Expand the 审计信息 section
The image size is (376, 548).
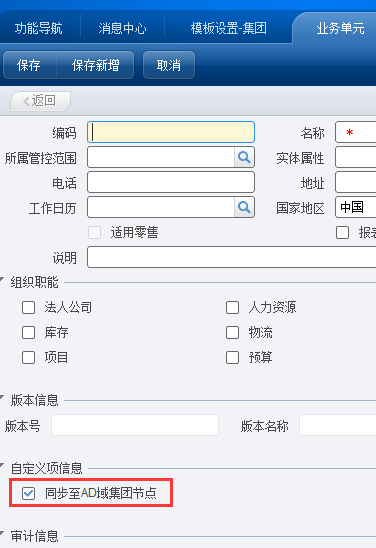[2, 532]
